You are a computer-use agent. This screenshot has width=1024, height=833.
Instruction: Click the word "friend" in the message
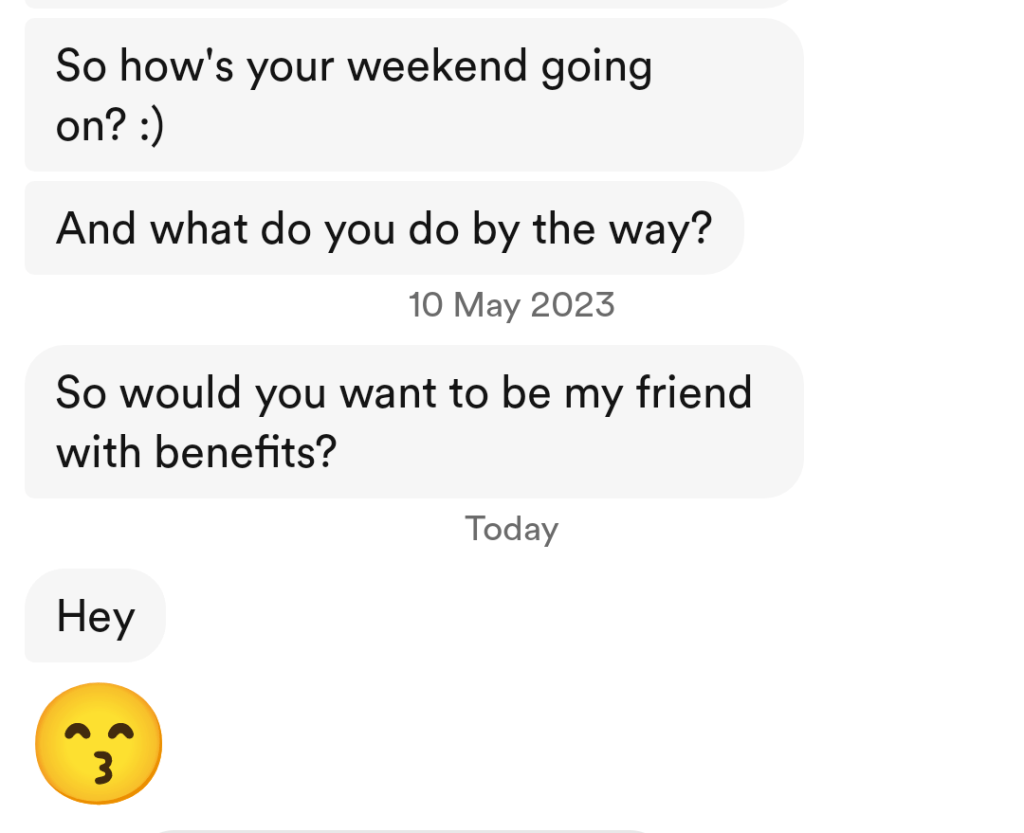693,392
